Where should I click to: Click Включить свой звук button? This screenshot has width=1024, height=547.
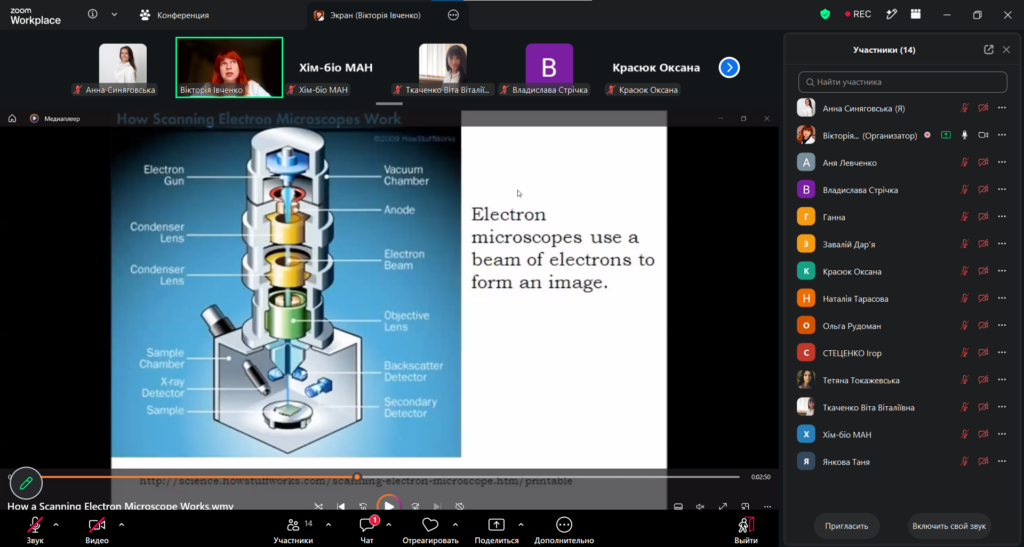click(949, 526)
